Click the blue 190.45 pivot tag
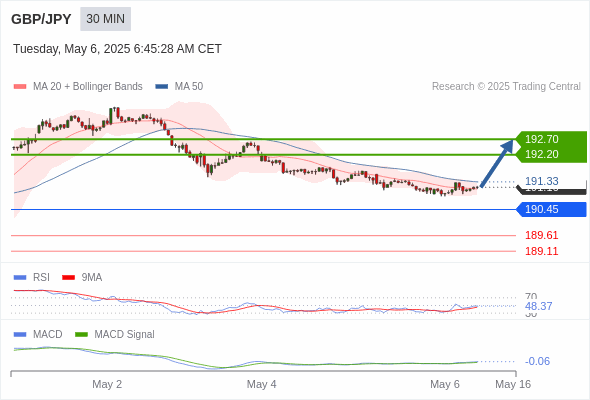 [x=551, y=209]
